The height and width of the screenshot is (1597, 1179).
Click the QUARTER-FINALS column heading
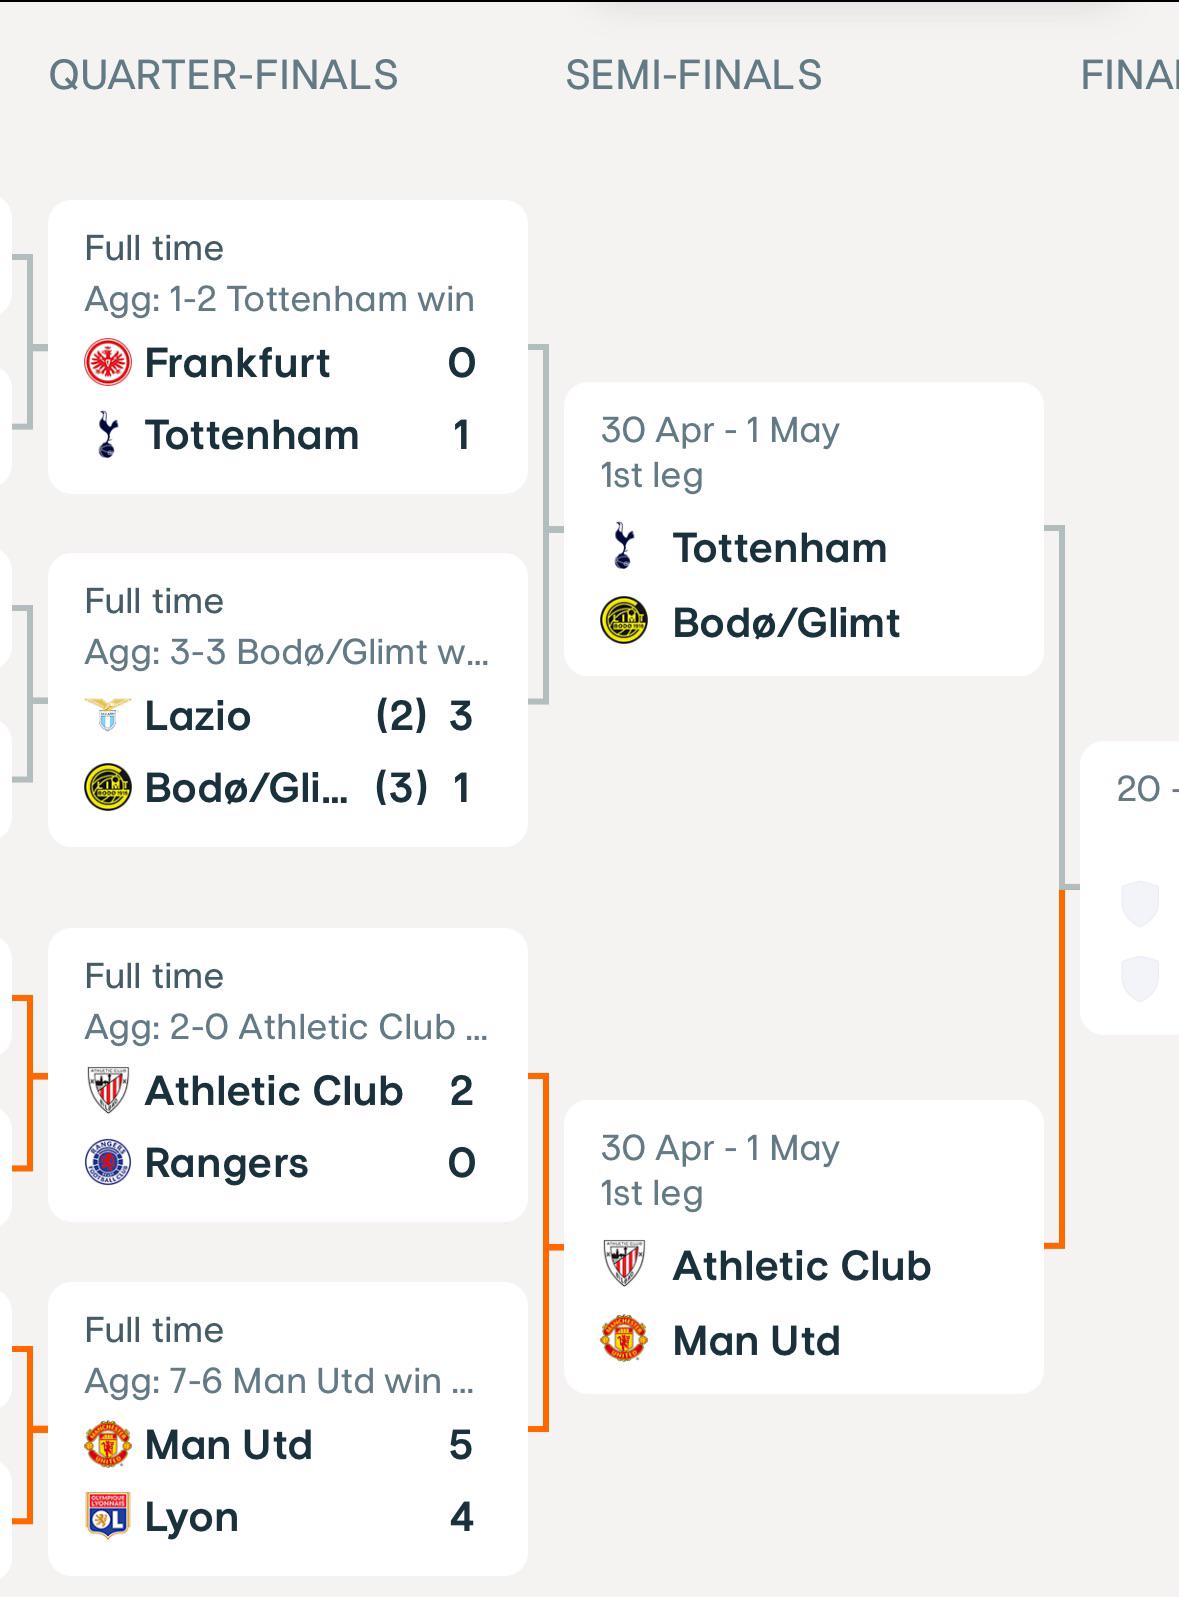click(224, 76)
